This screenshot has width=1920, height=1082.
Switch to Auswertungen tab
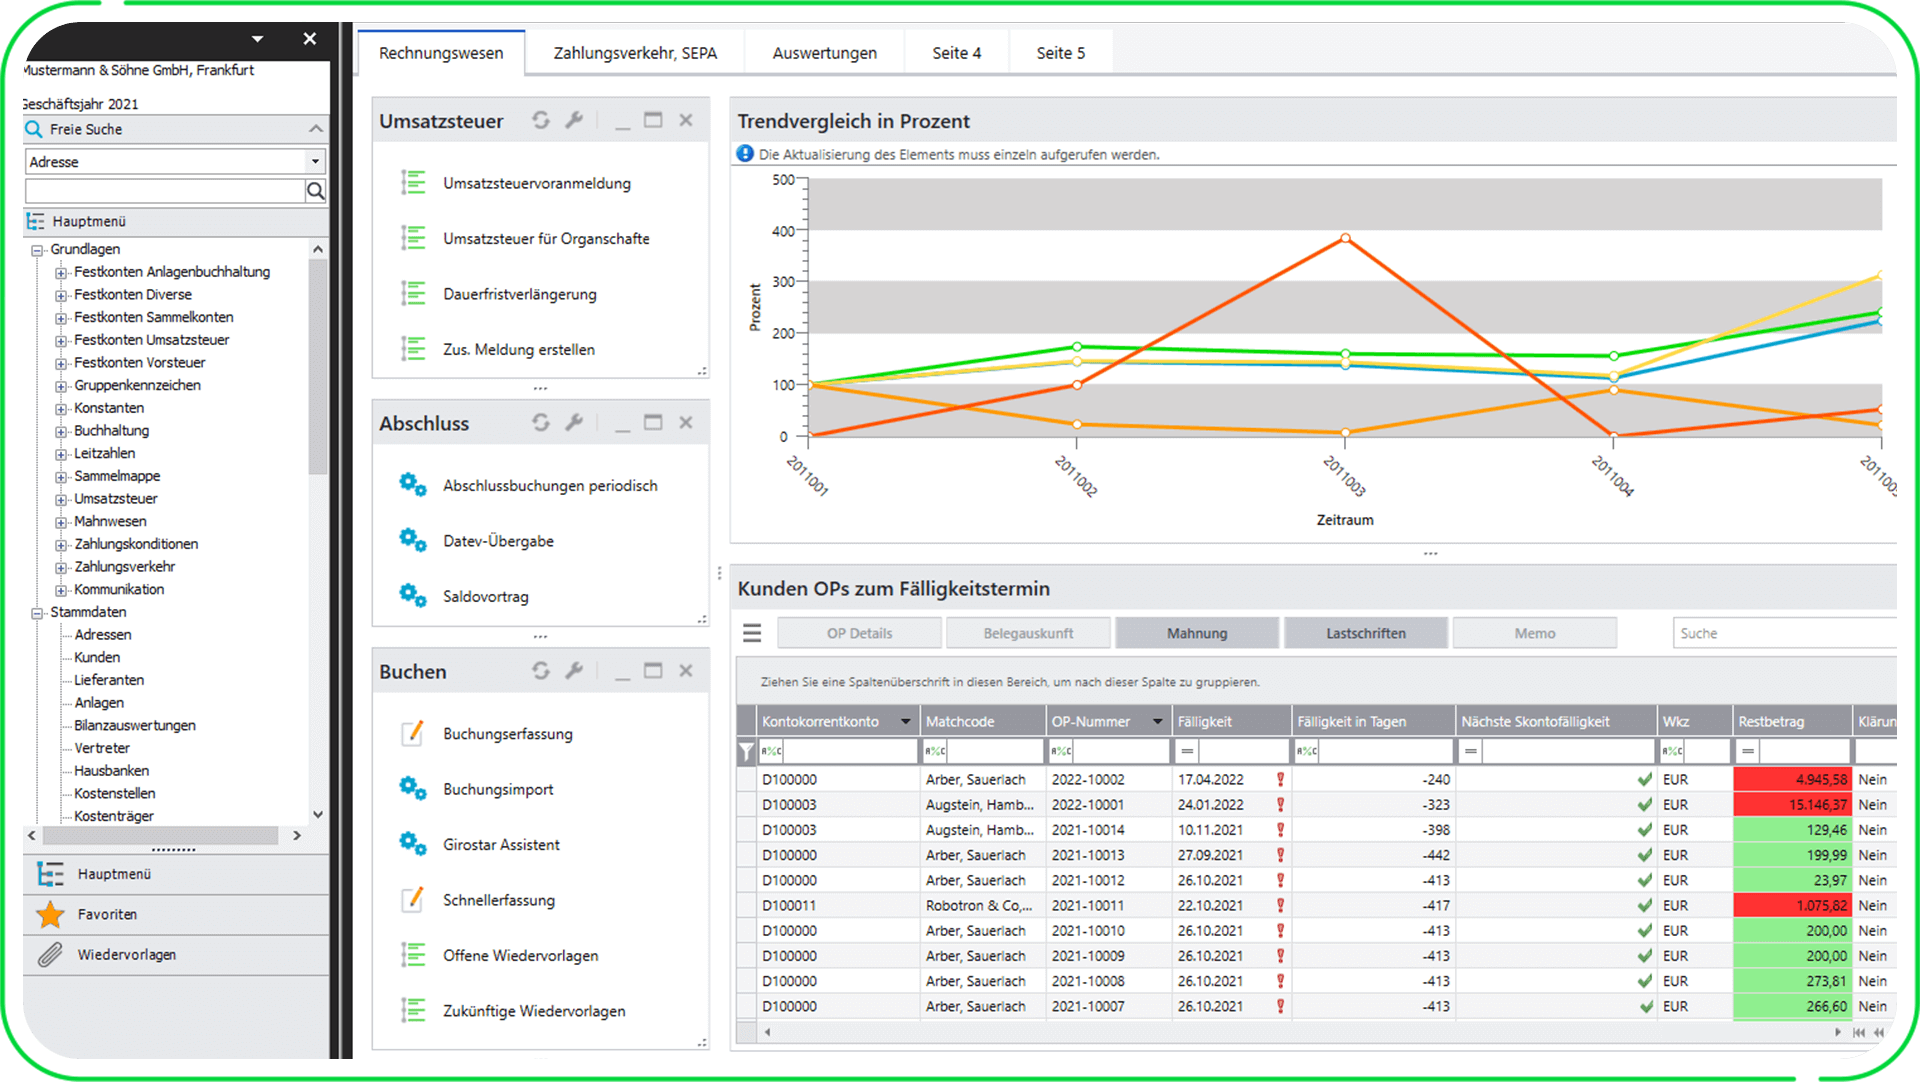tap(824, 53)
